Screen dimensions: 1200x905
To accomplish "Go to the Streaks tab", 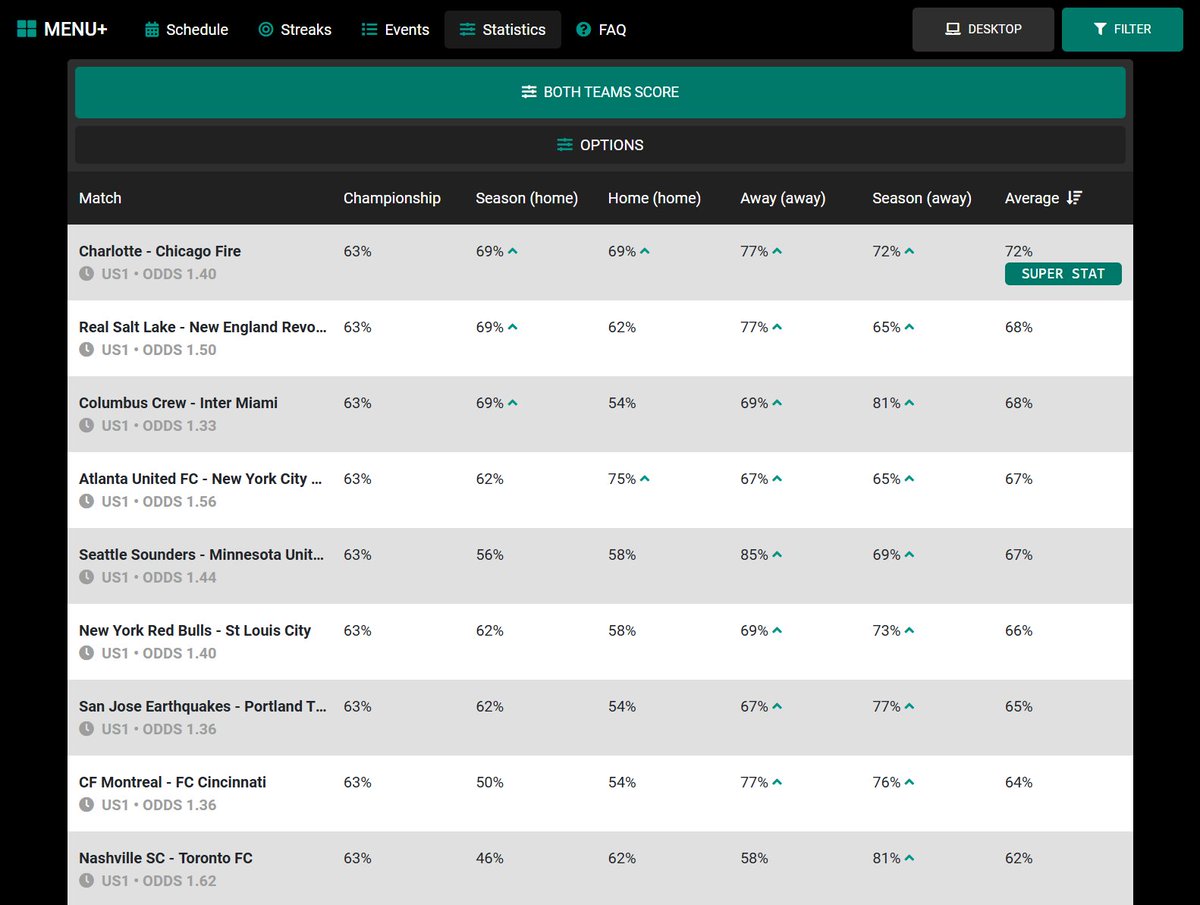I will [x=295, y=30].
